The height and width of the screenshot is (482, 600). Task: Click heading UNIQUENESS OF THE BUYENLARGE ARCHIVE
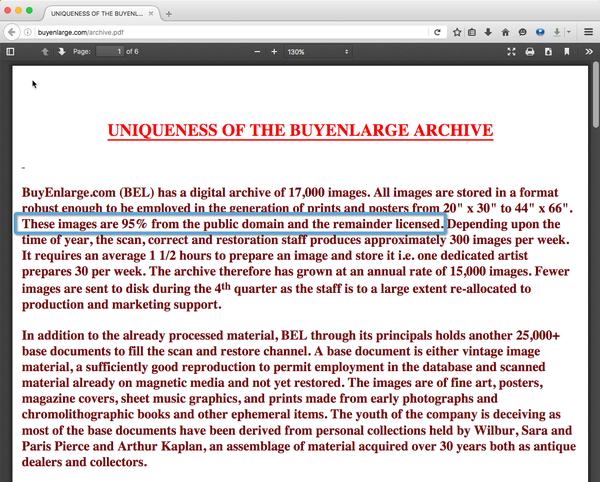tap(300, 130)
